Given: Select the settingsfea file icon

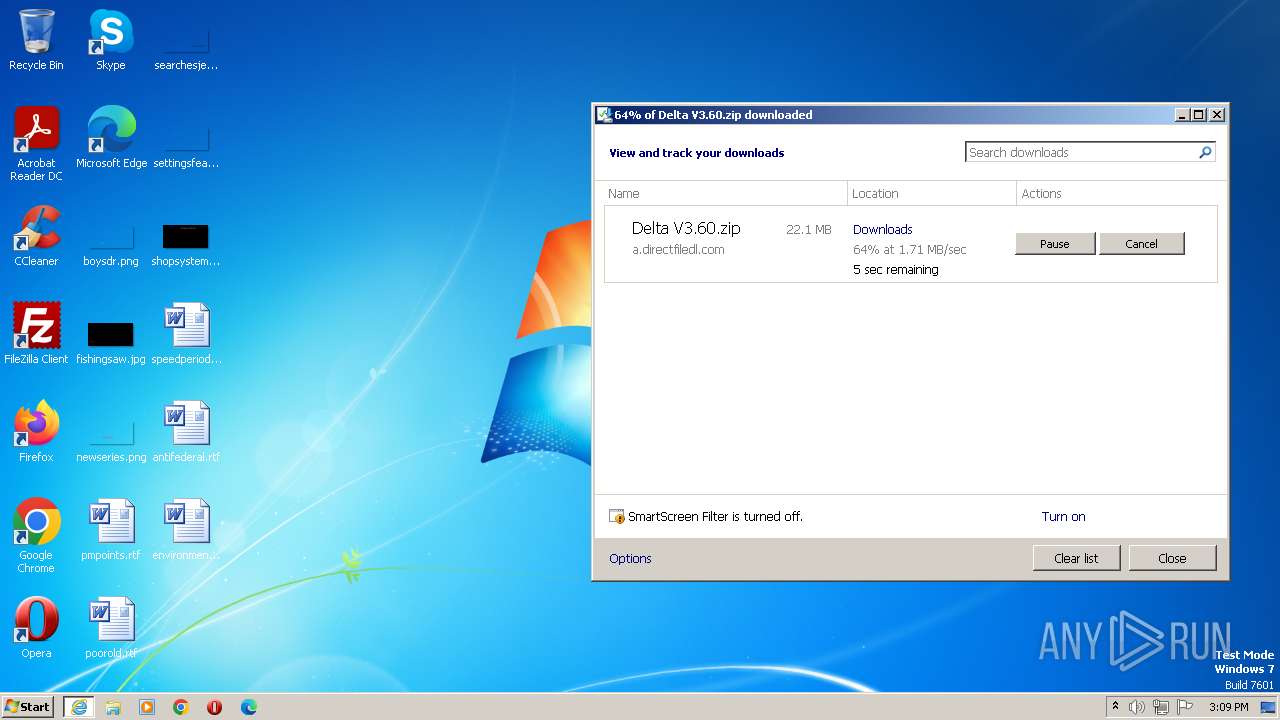Looking at the screenshot, I should [x=186, y=145].
